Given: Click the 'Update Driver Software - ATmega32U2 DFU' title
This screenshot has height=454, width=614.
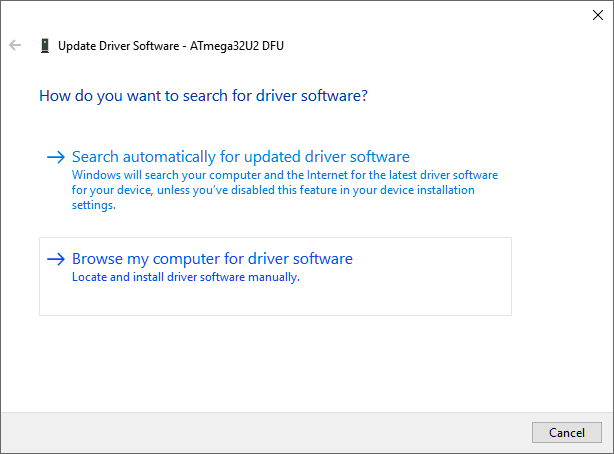Looking at the screenshot, I should coord(171,46).
